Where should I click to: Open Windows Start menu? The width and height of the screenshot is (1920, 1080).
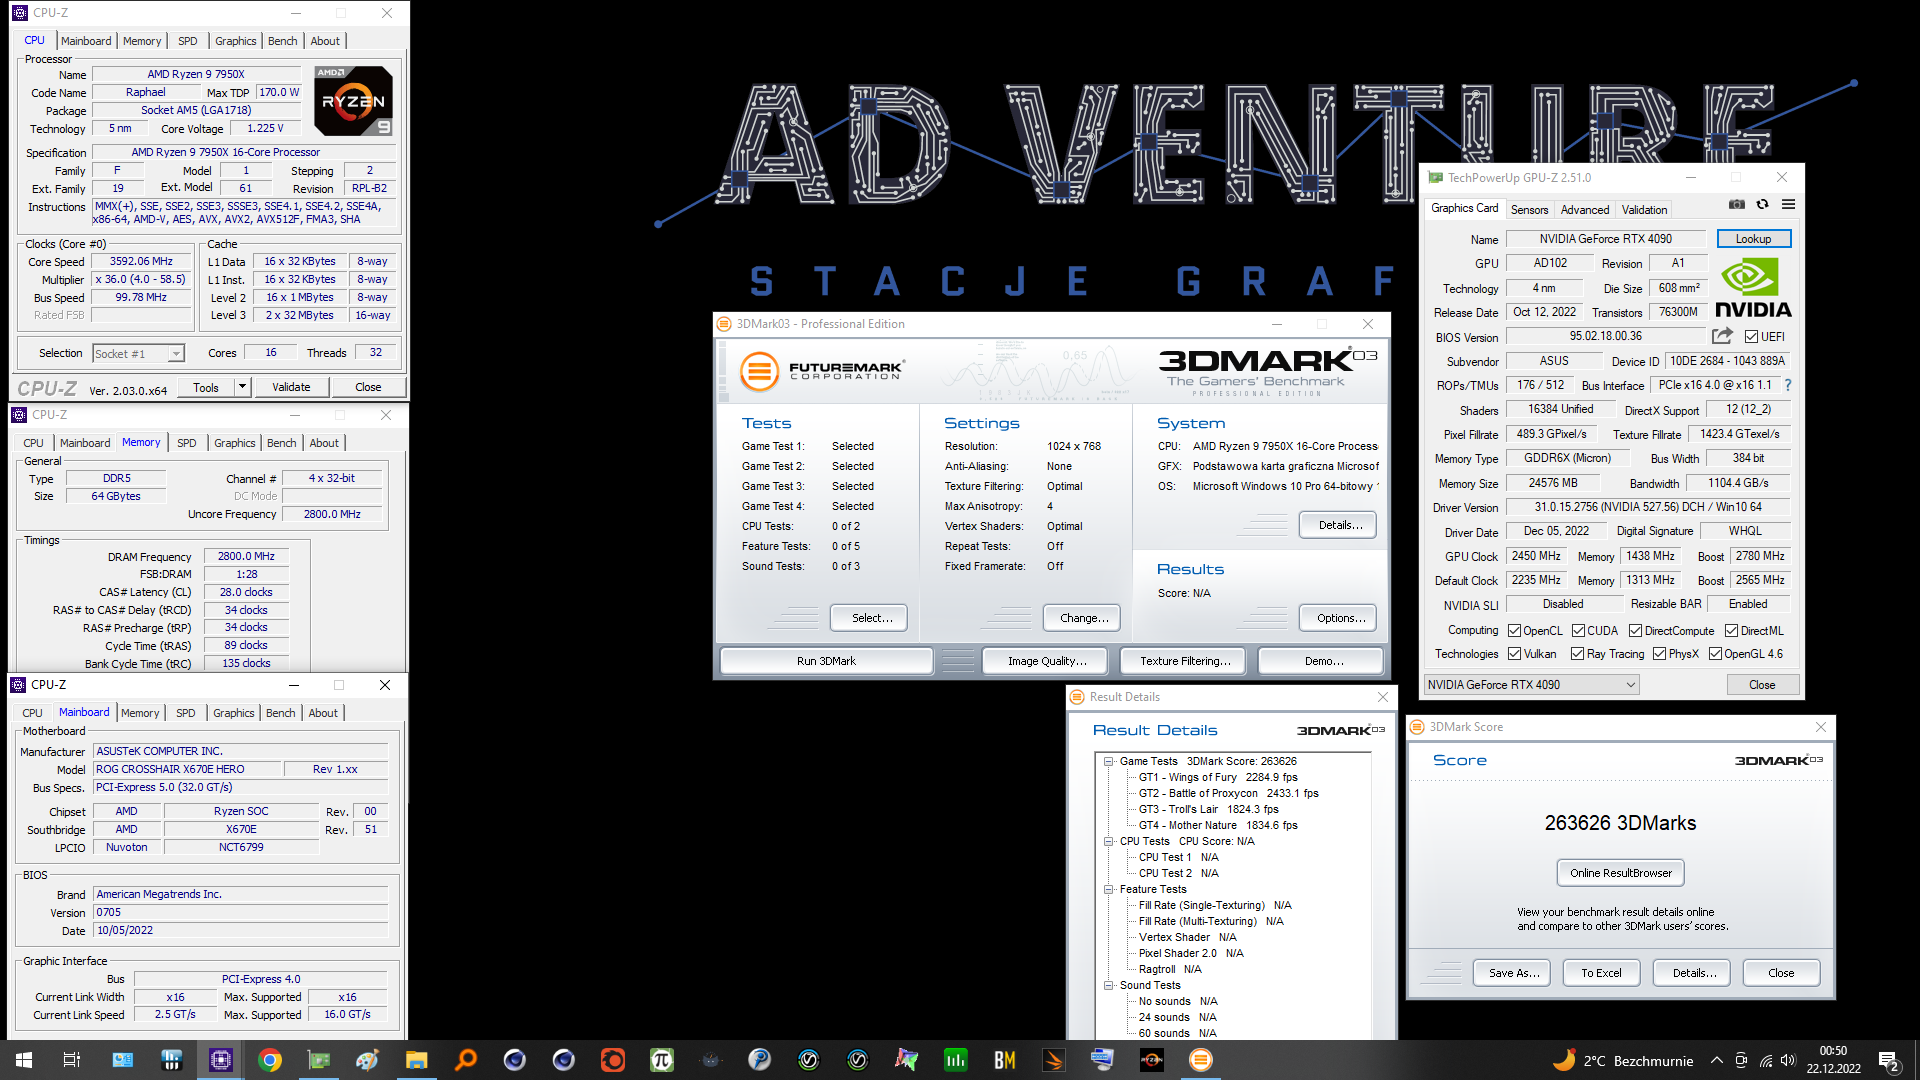coord(24,1060)
